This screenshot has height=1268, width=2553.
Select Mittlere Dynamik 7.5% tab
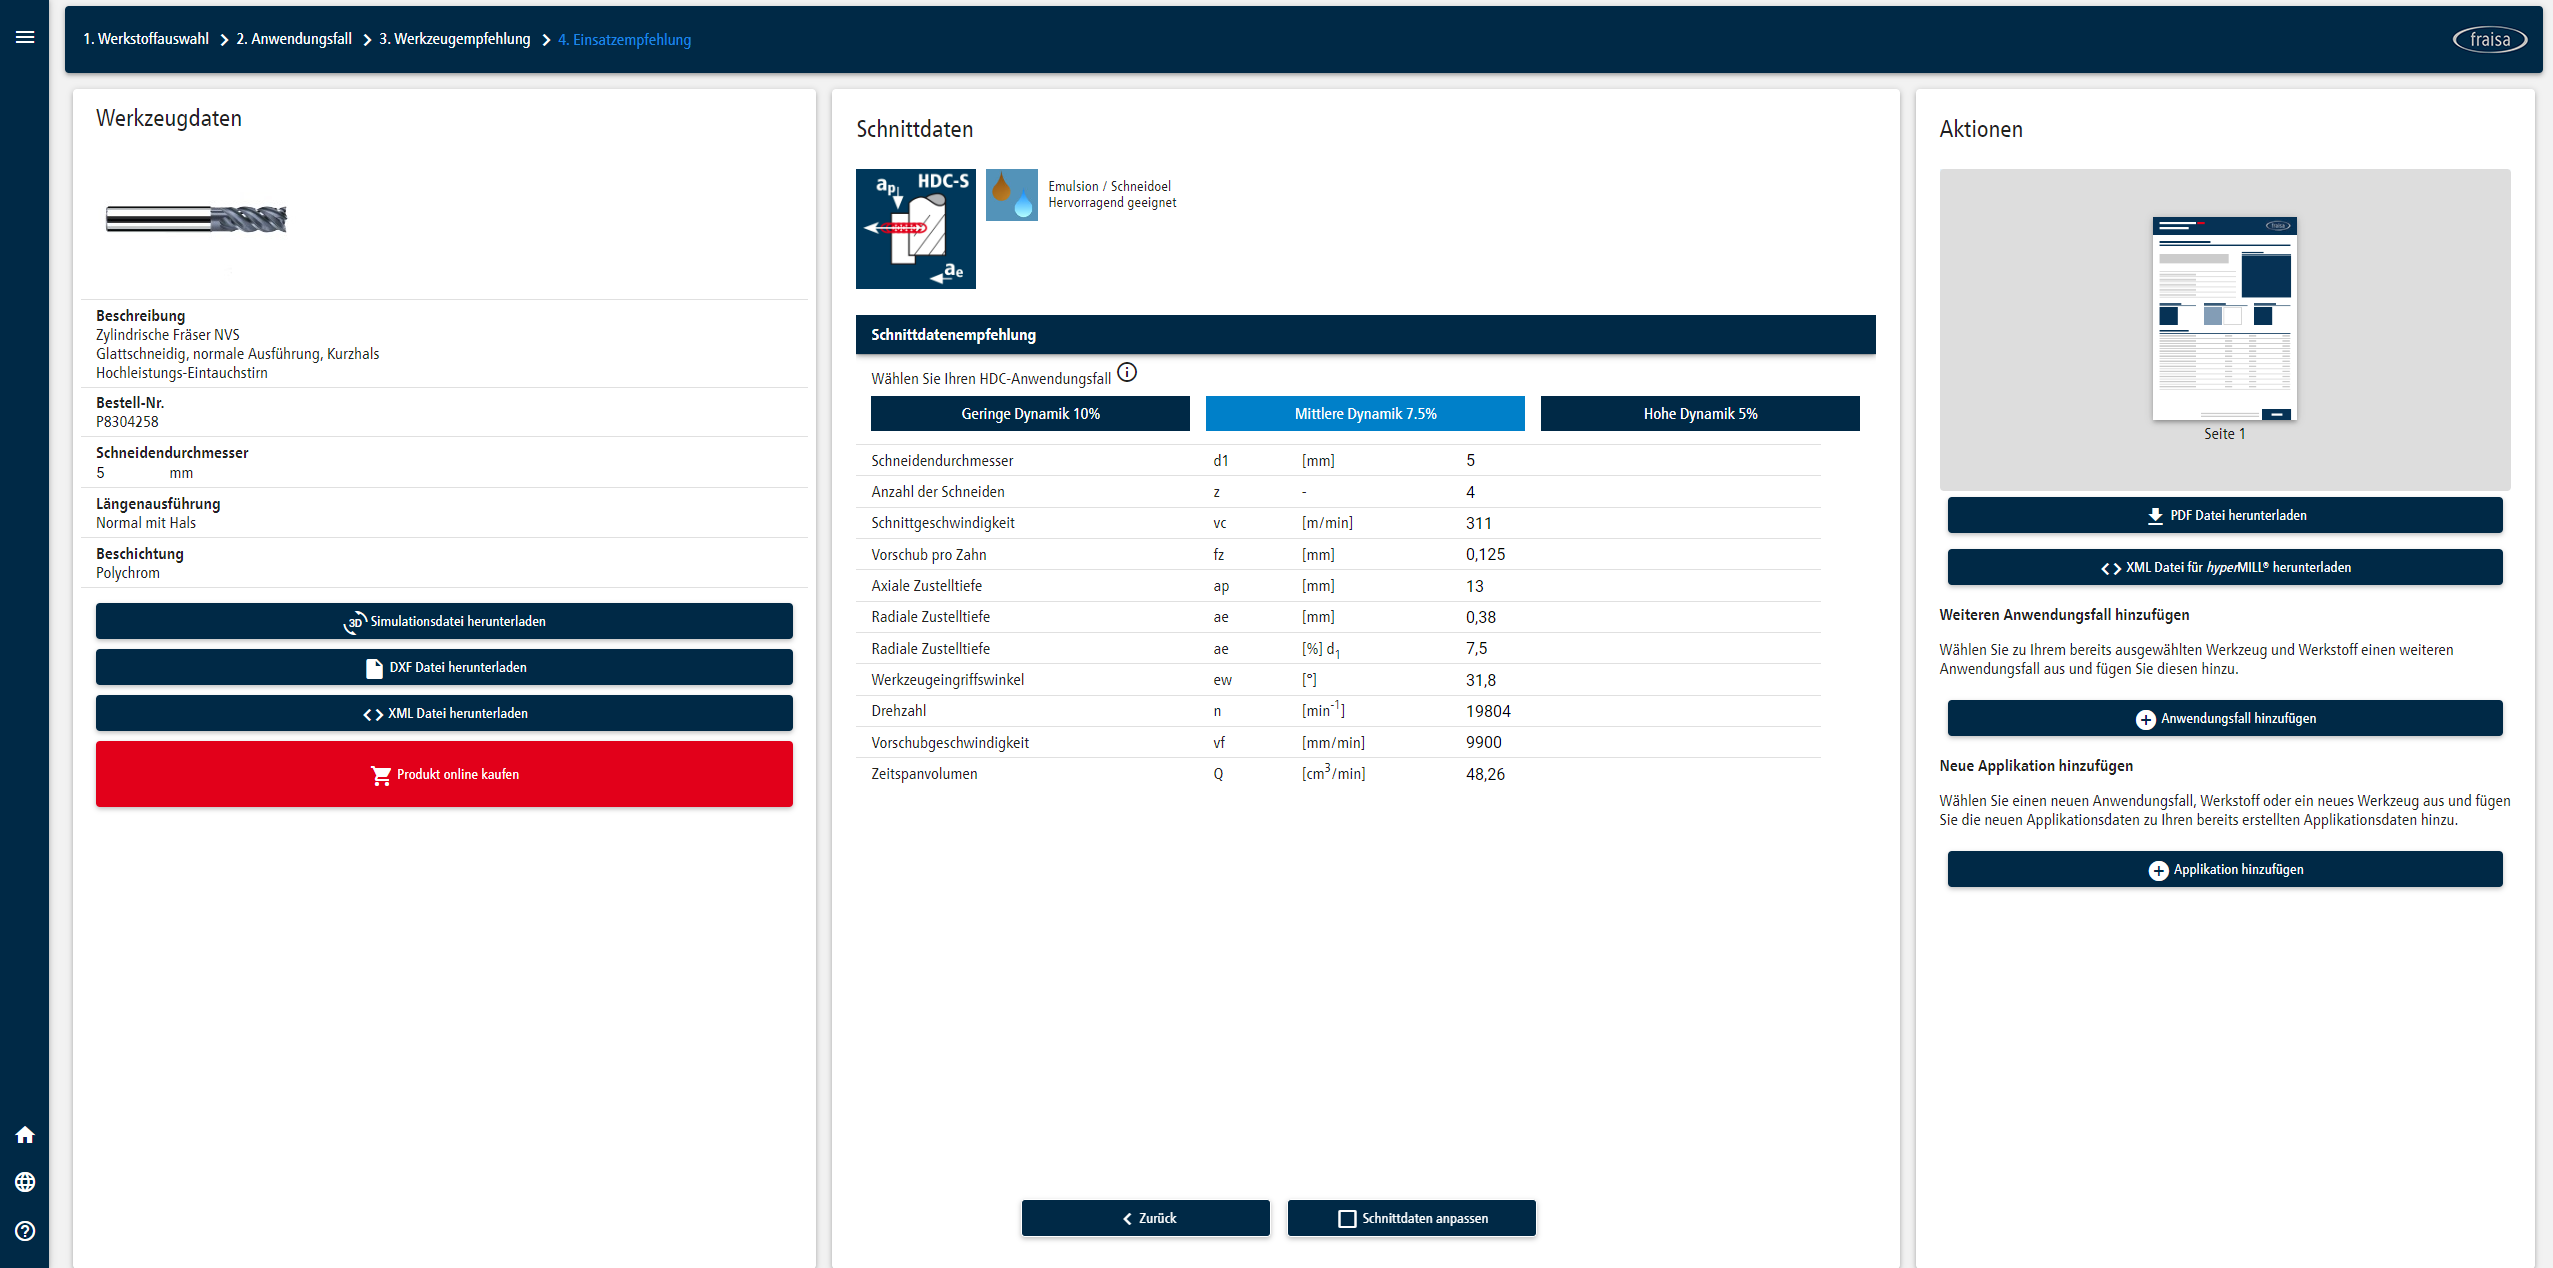pos(1365,414)
